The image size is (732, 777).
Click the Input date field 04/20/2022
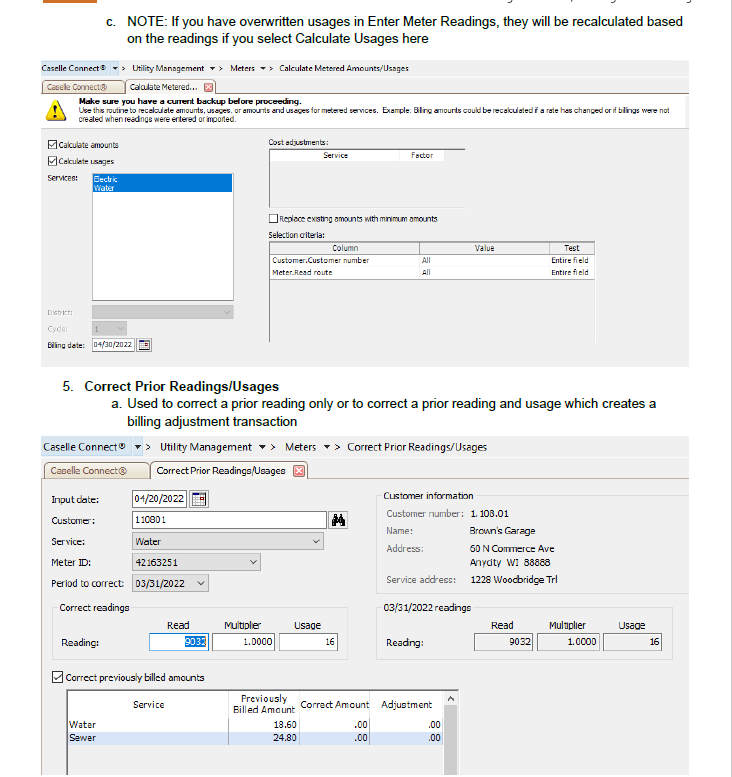point(160,499)
